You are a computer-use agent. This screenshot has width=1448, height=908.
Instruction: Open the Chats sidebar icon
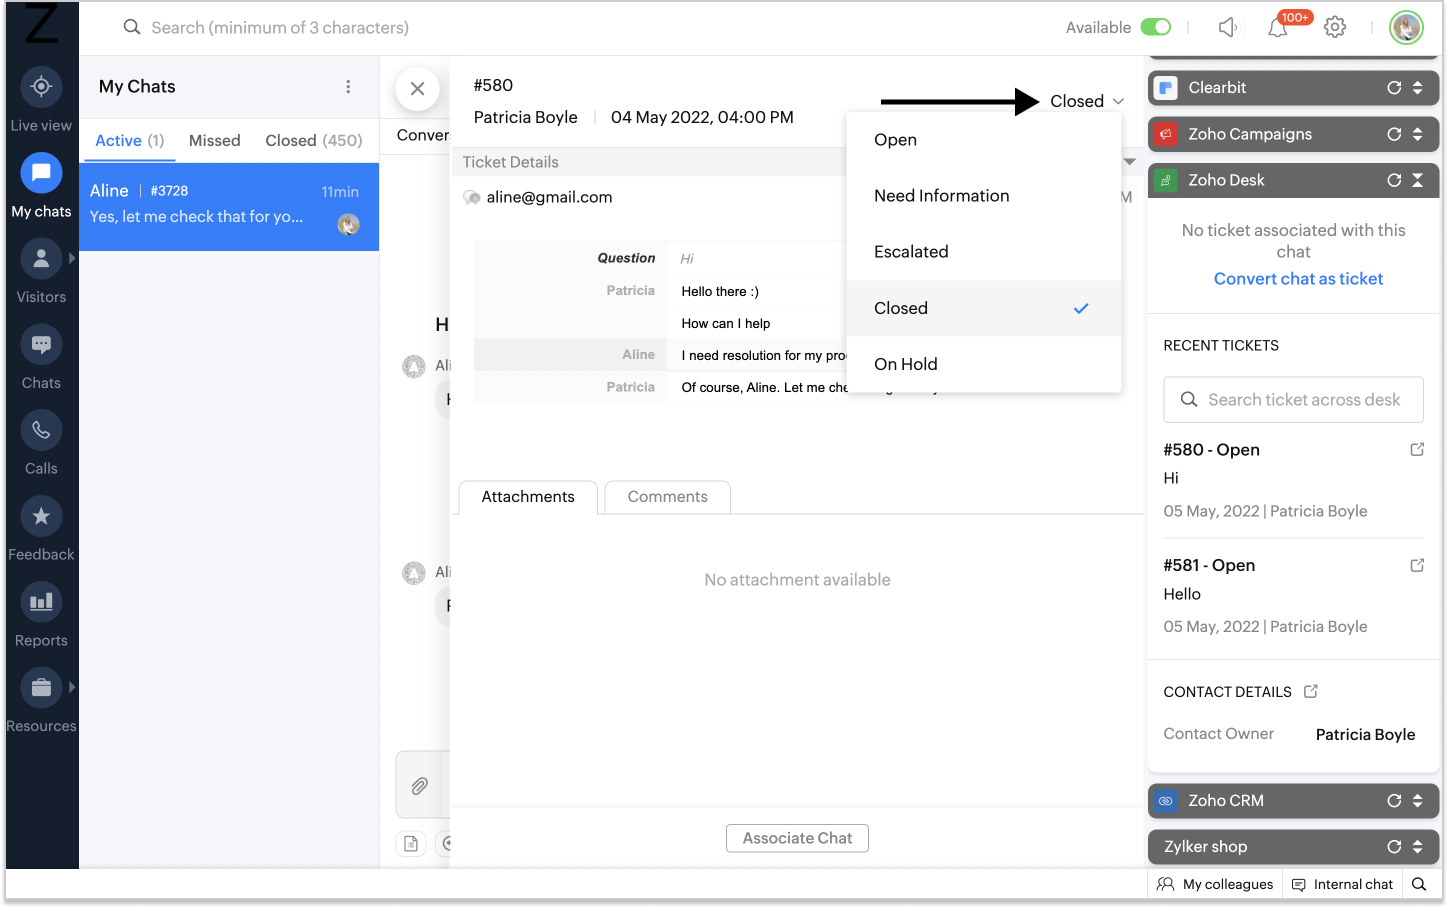point(41,345)
